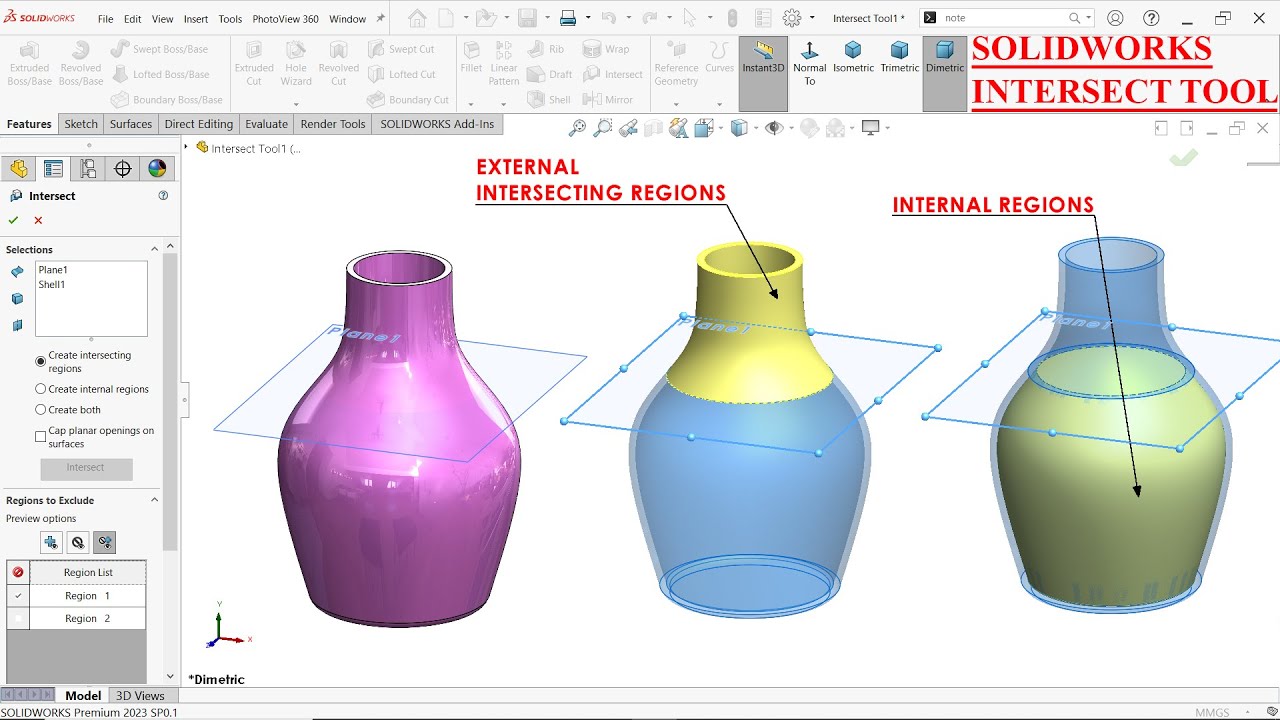Click the Dynamic Annotation Views icon
1280x720 pixels.
point(679,128)
